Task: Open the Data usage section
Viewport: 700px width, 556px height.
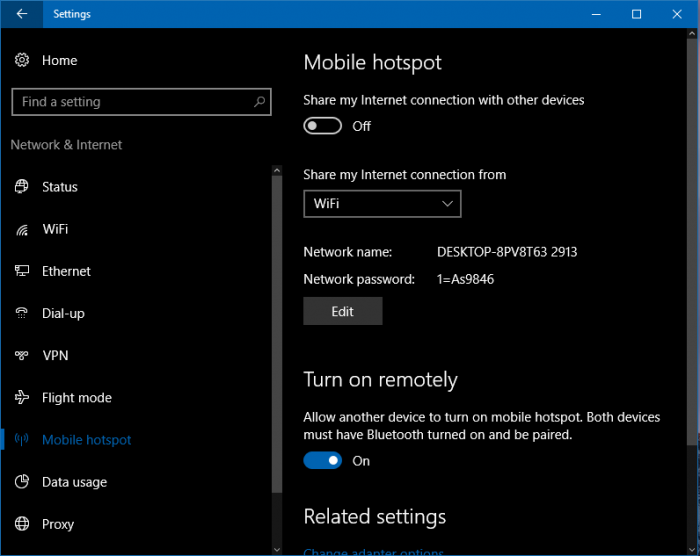Action: (75, 482)
